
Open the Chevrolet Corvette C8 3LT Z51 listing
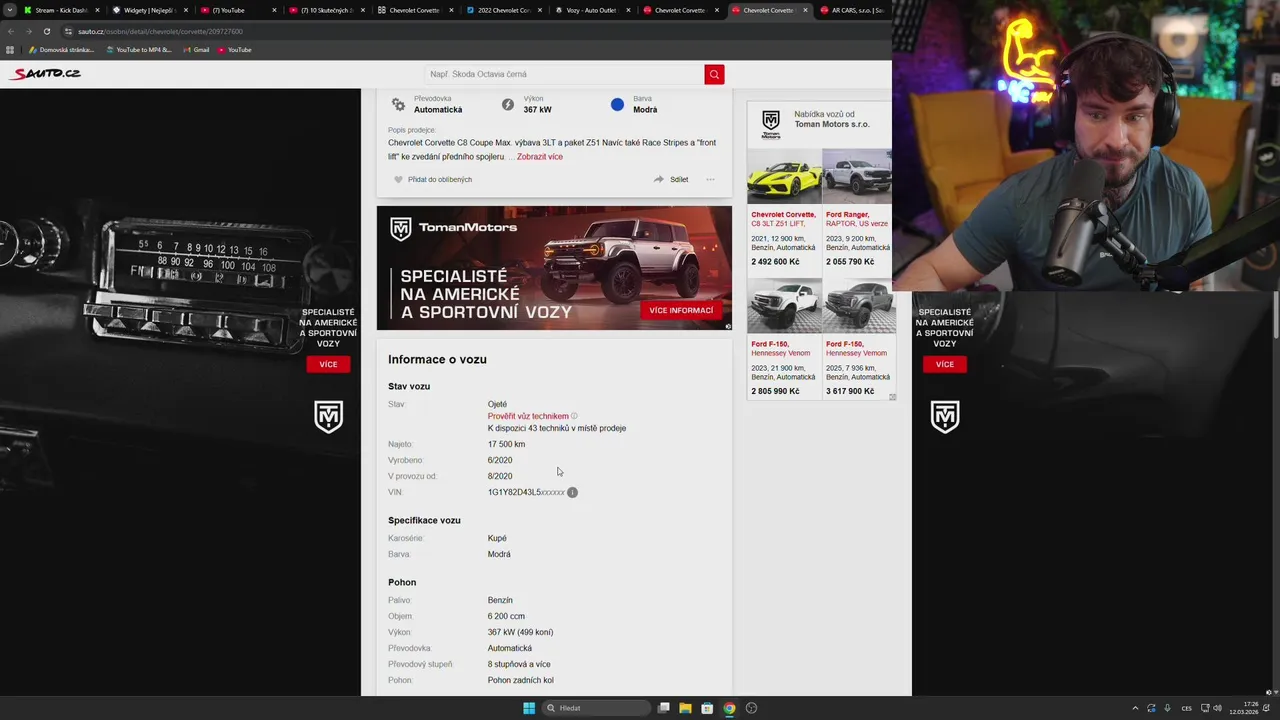pyautogui.click(x=783, y=219)
